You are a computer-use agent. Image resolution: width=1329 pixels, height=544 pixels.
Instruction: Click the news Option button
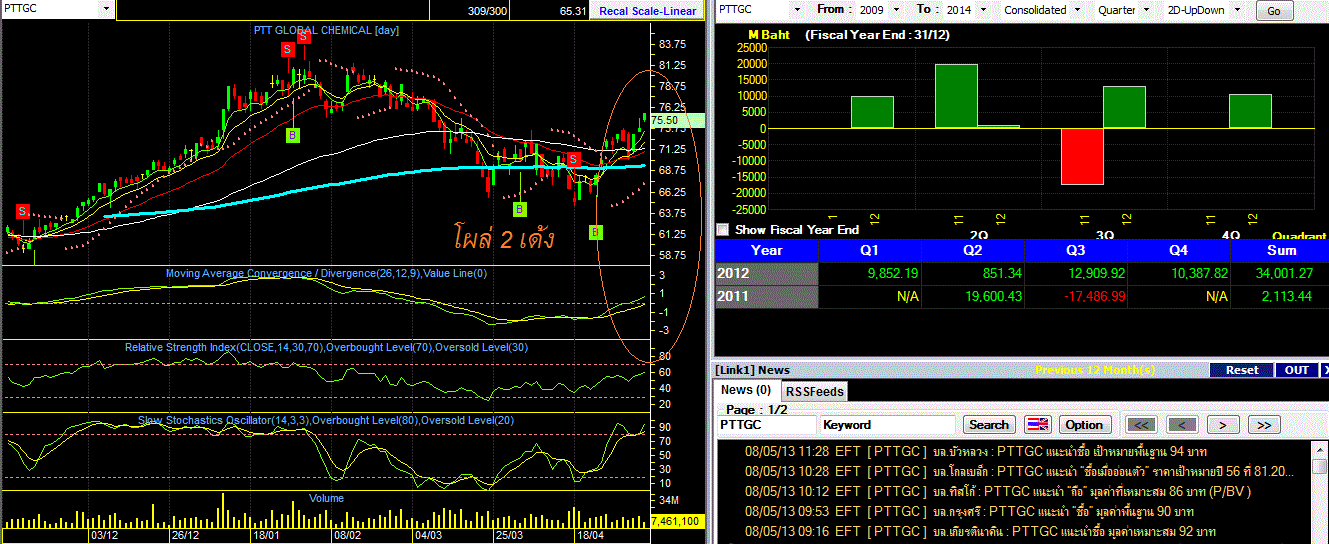click(x=1084, y=425)
